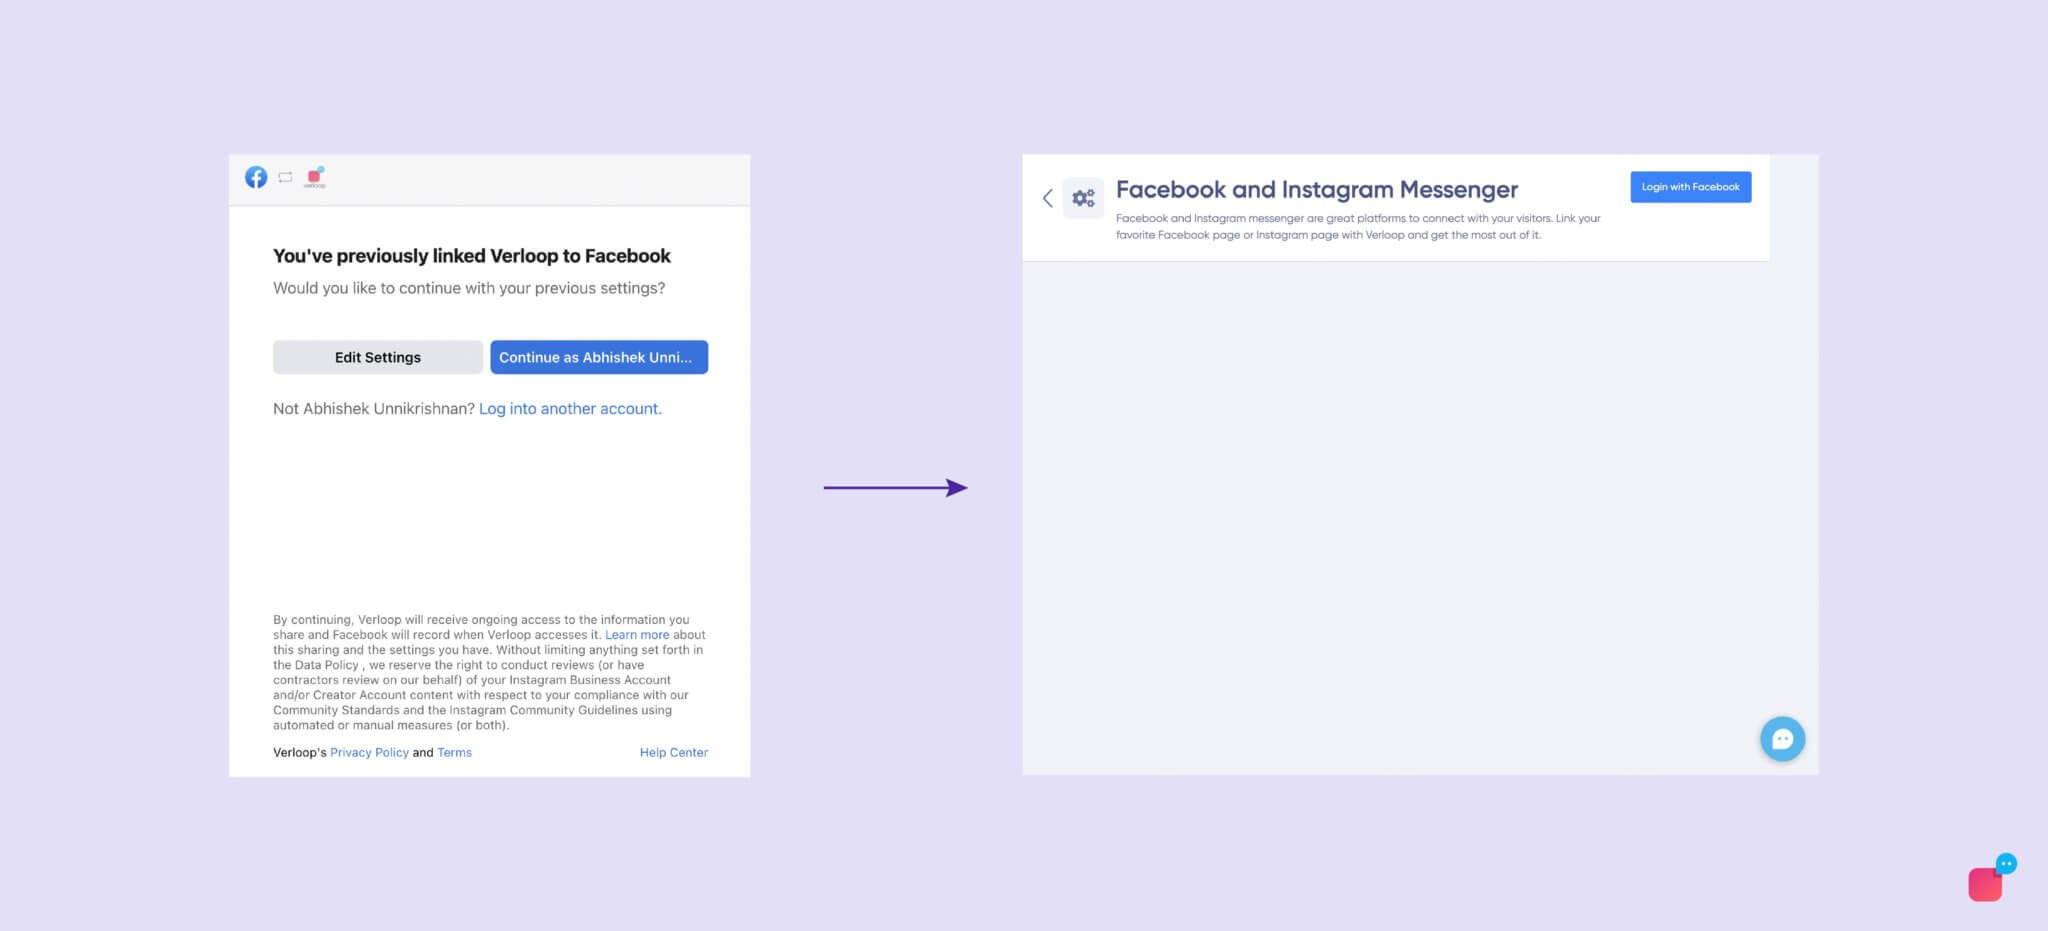
Task: Click the Facebook logo icon
Action: coord(256,177)
